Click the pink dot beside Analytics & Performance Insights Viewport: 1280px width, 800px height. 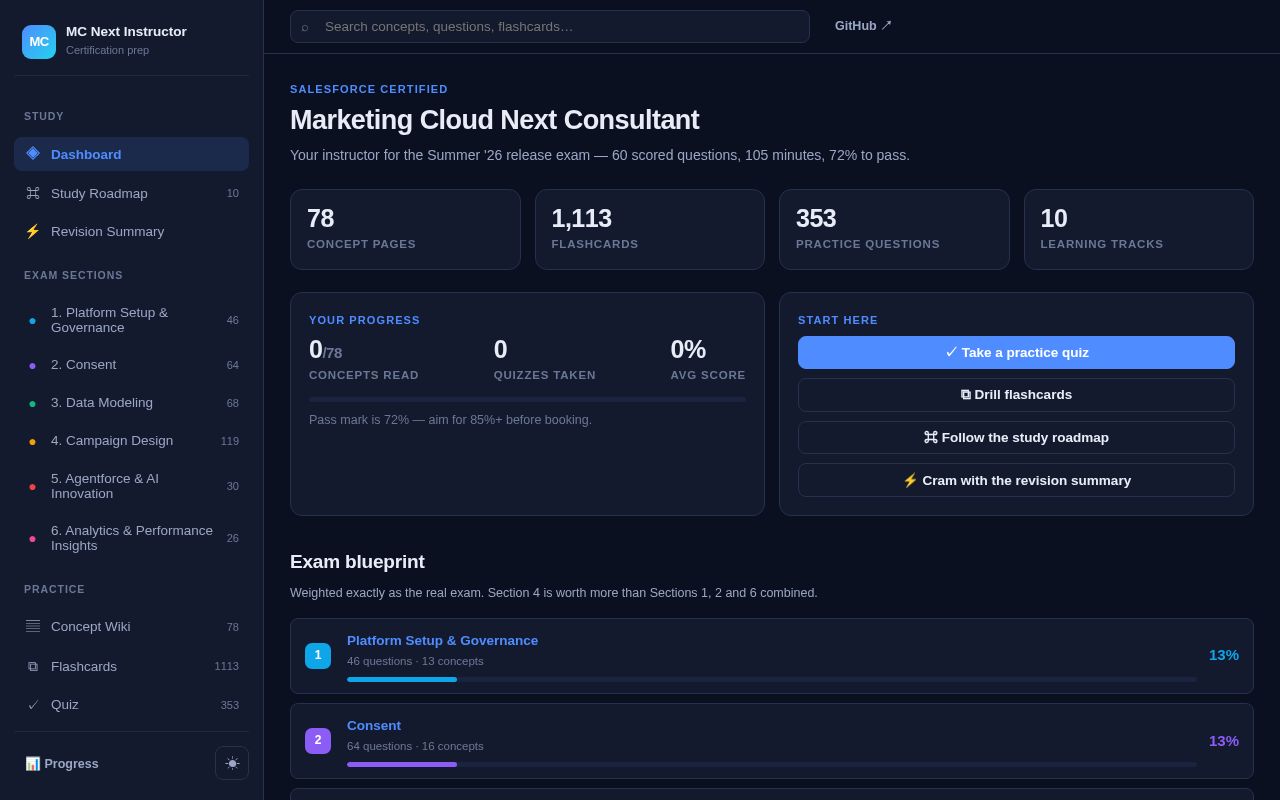32,539
